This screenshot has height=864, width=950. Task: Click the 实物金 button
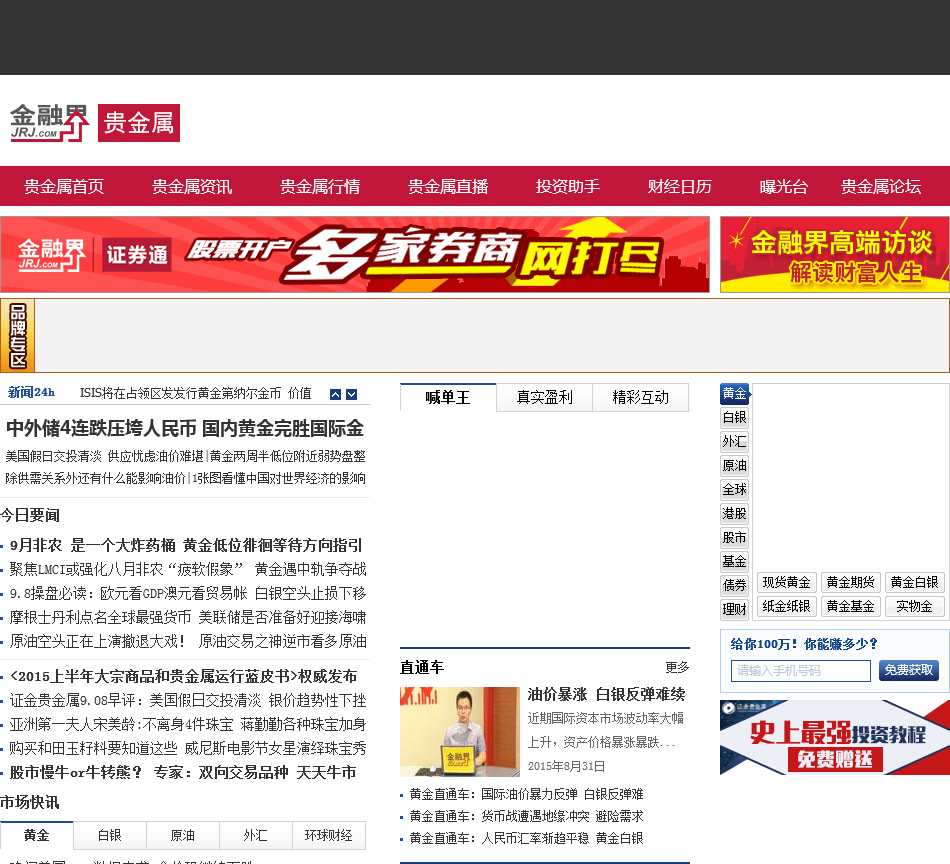tap(914, 606)
